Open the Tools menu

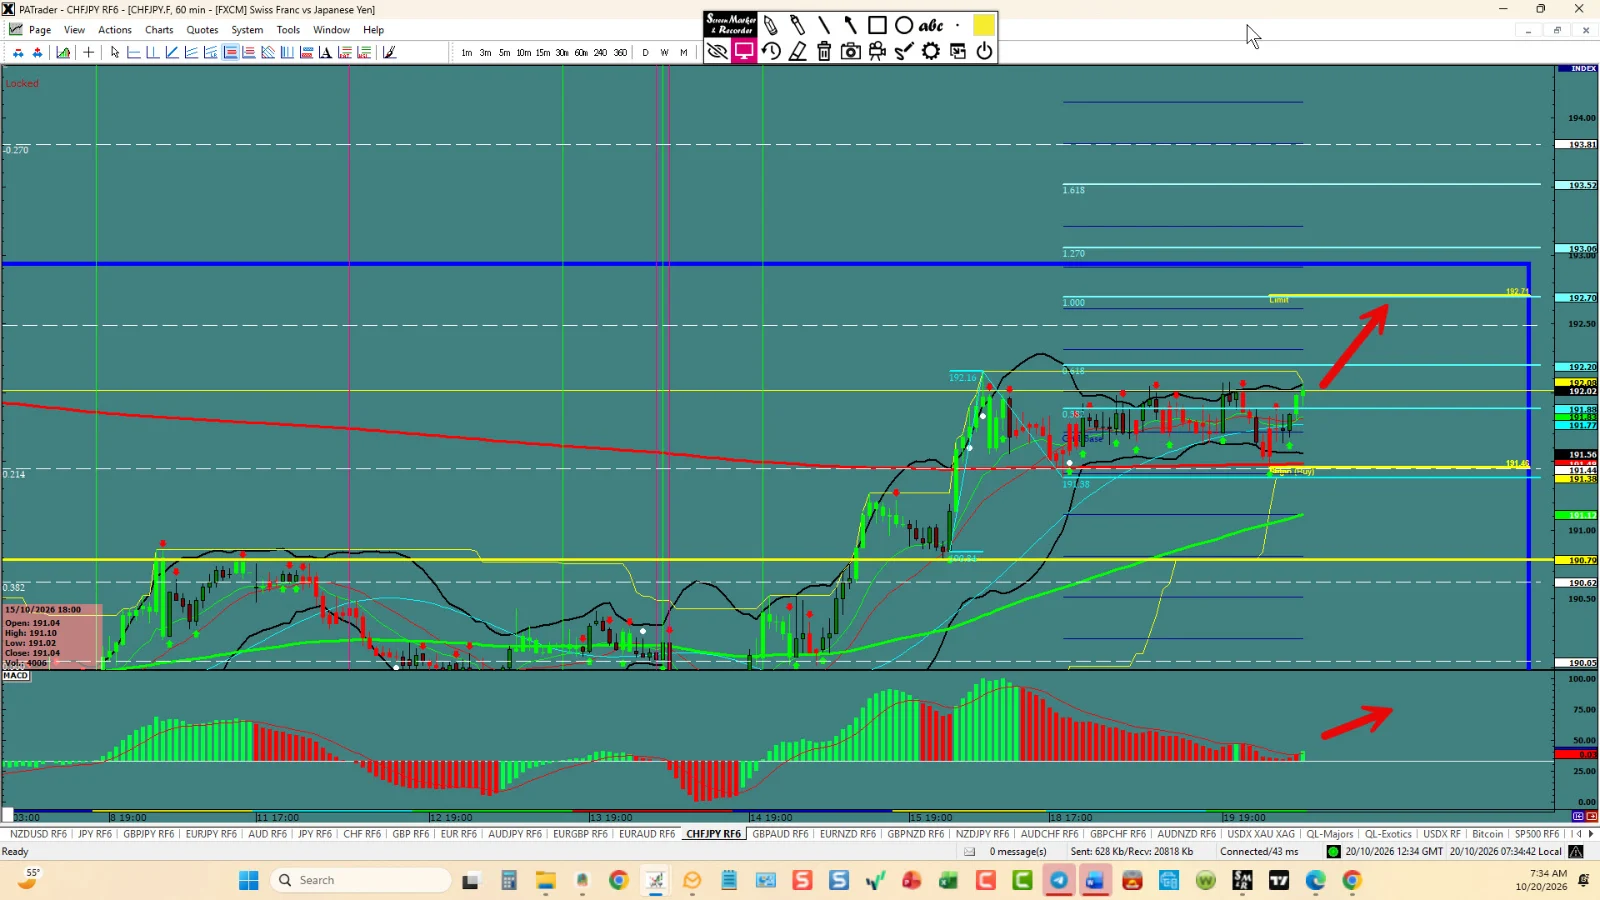(x=288, y=30)
